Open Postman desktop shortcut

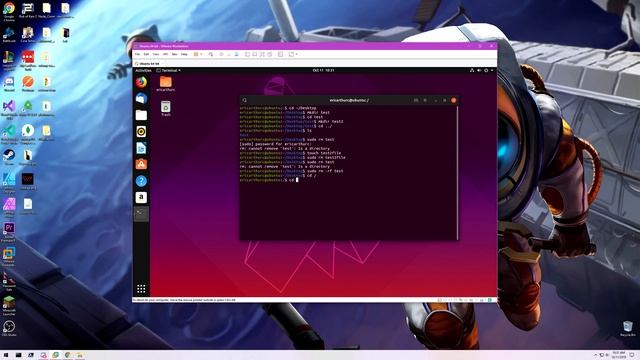pyautogui.click(x=28, y=84)
